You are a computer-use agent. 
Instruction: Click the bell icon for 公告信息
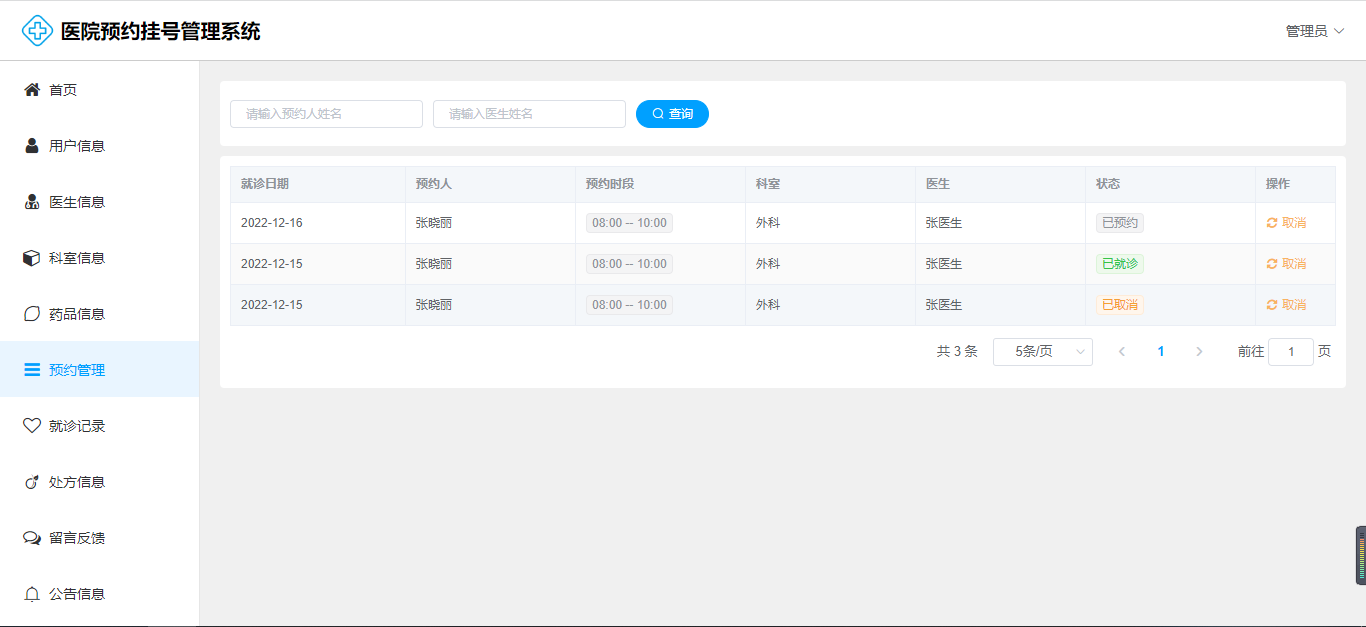[x=32, y=594]
